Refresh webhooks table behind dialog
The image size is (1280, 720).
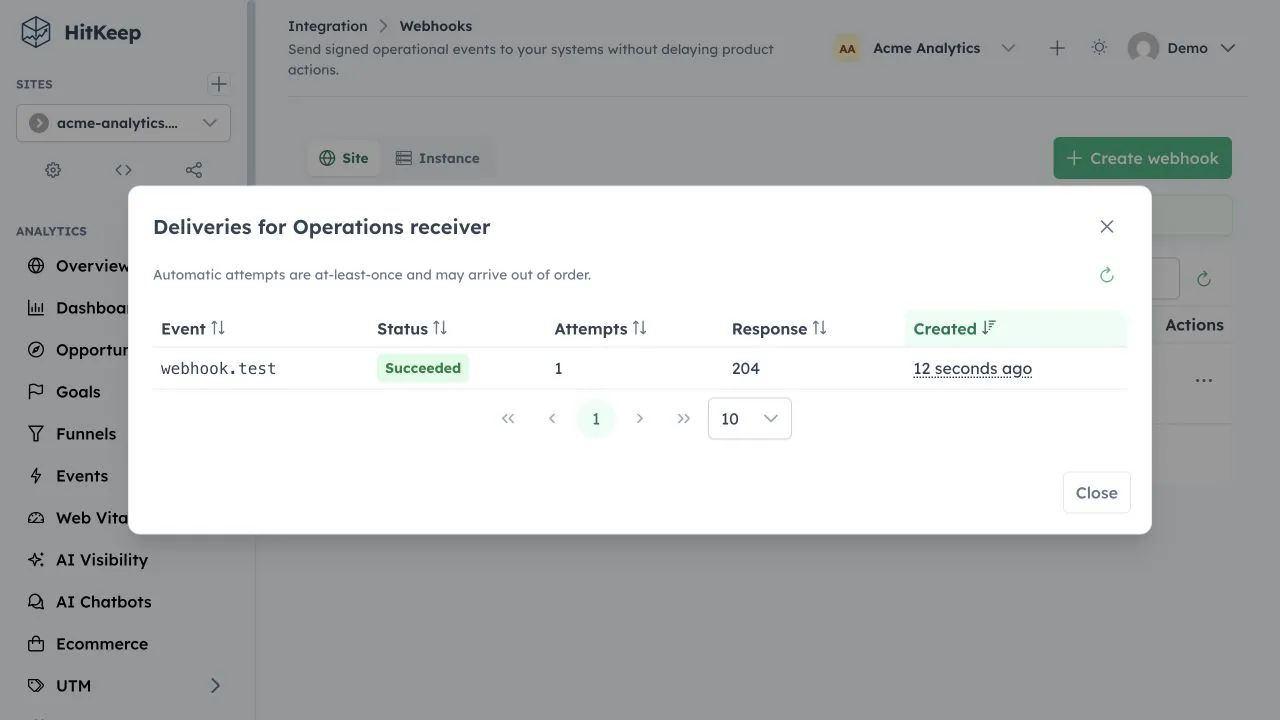click(x=1204, y=279)
